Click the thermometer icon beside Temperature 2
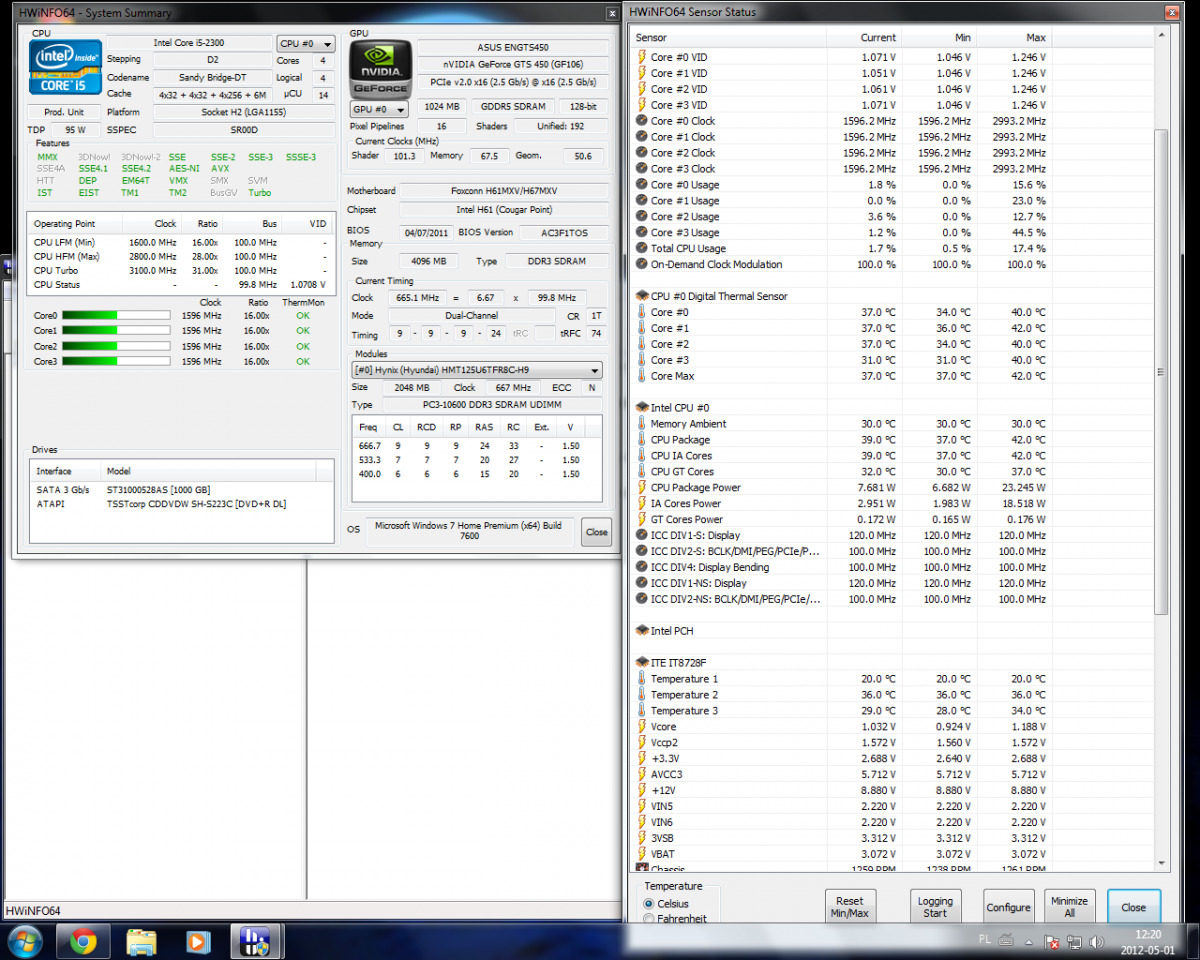 pos(642,695)
